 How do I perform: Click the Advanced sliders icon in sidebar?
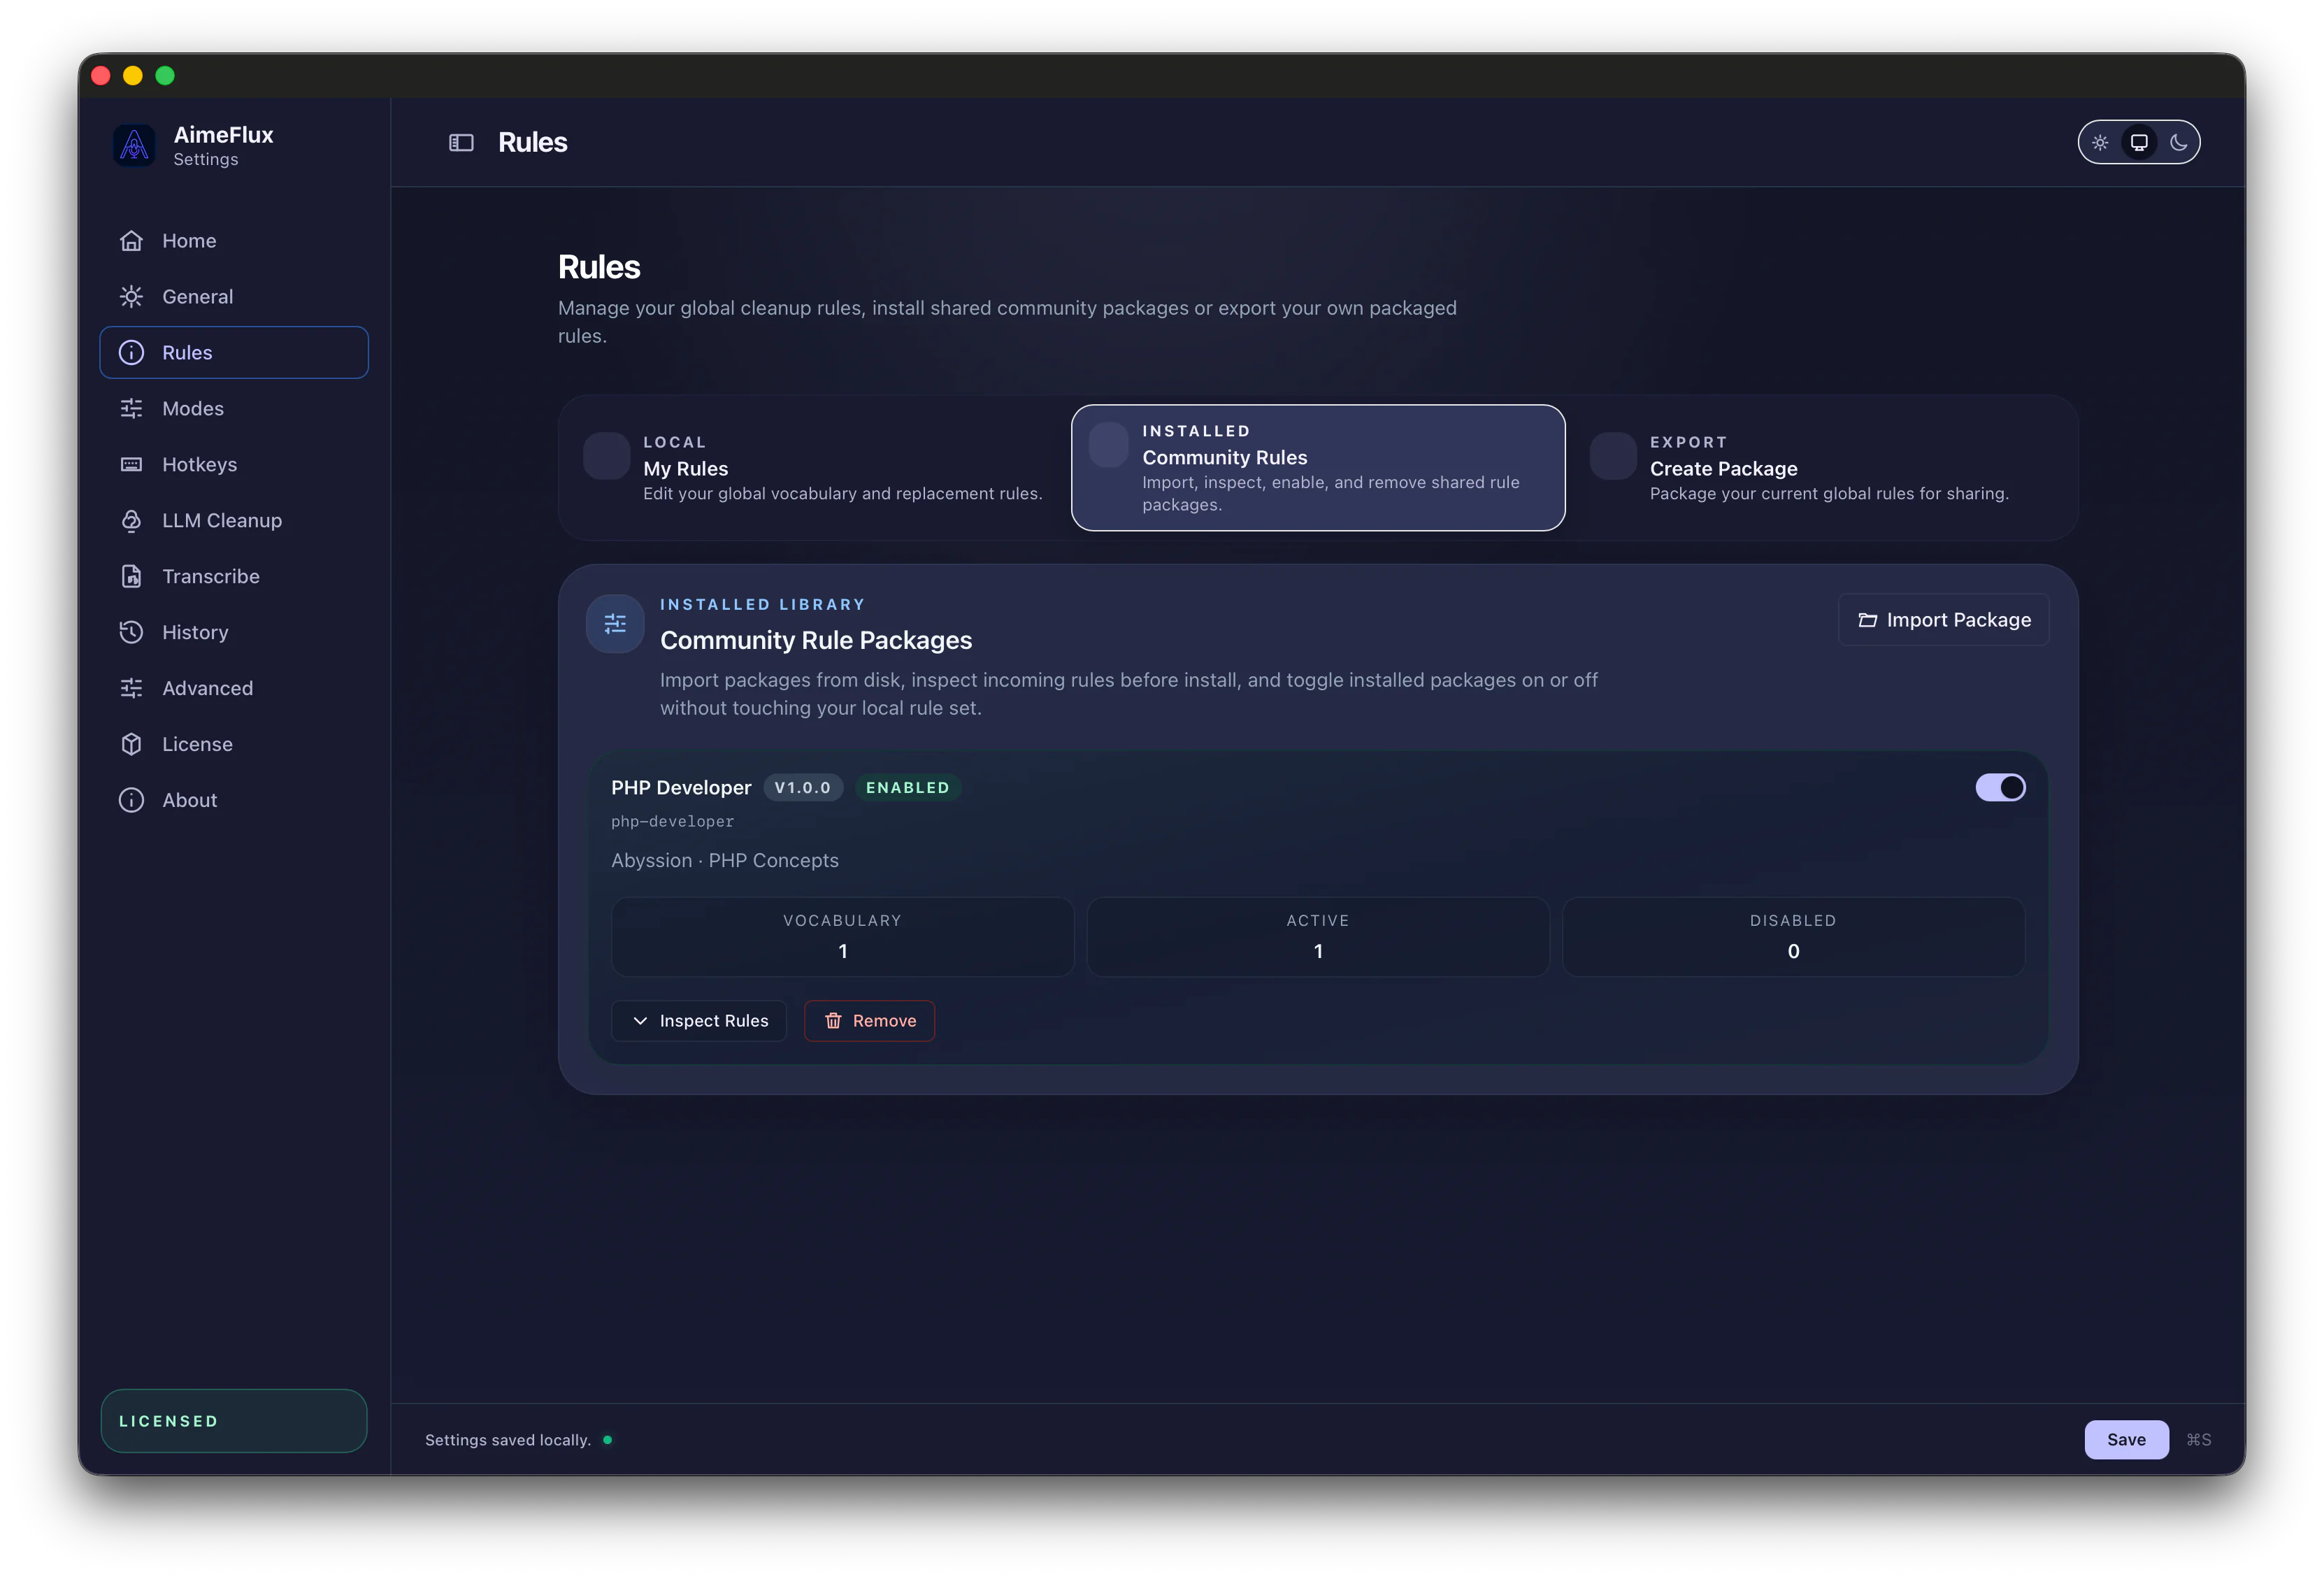pyautogui.click(x=131, y=689)
